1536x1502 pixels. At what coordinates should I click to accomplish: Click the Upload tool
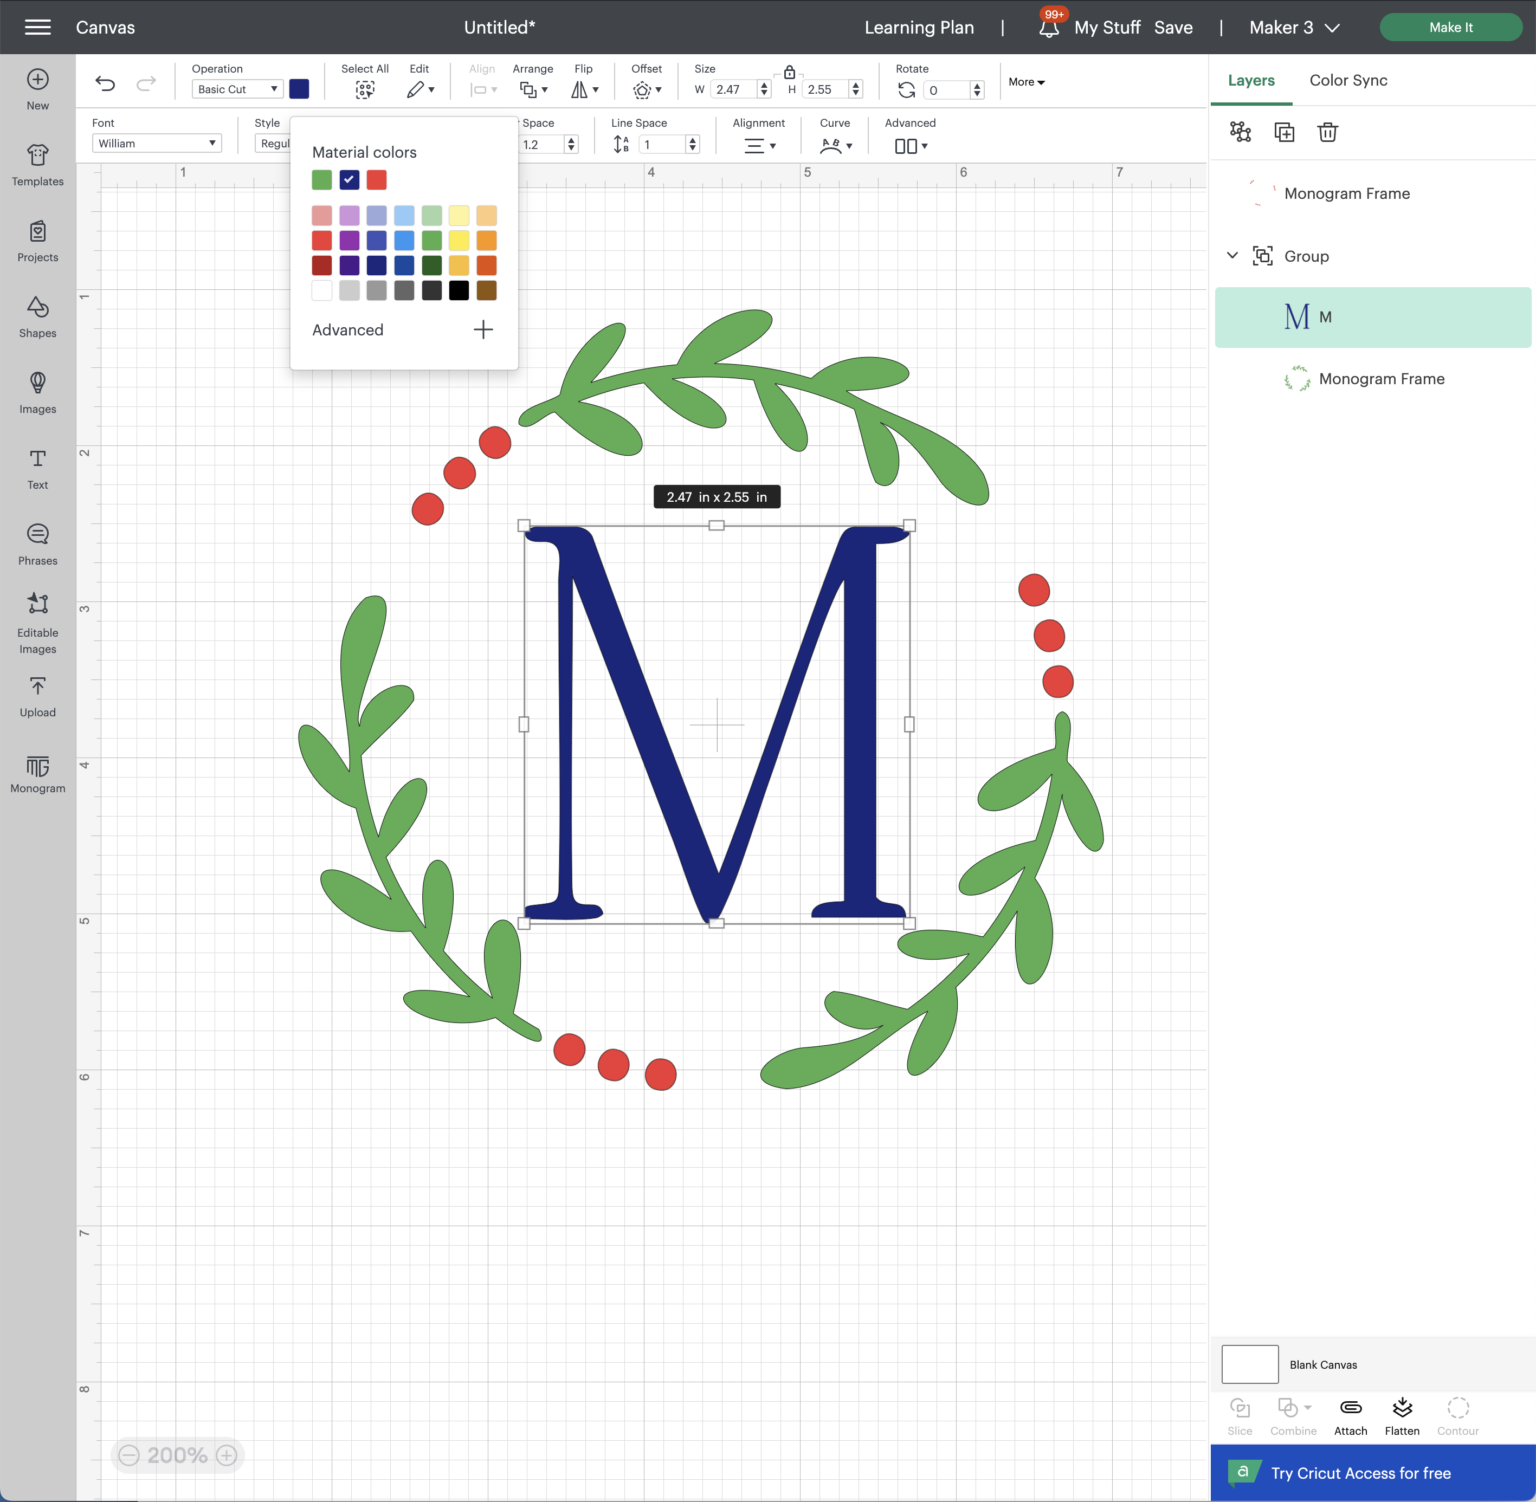[x=37, y=695]
